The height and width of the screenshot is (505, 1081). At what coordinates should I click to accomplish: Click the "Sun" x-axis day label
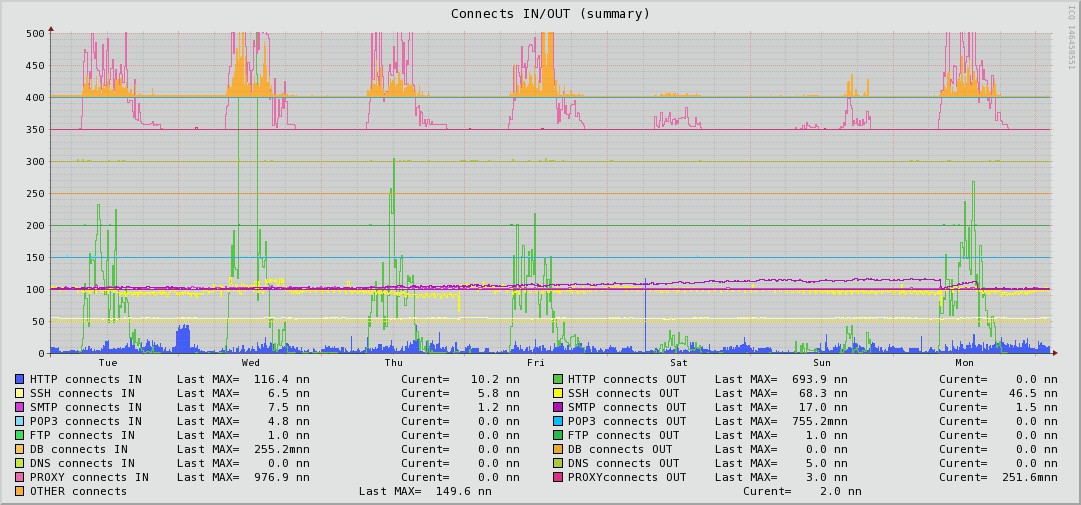pos(822,363)
